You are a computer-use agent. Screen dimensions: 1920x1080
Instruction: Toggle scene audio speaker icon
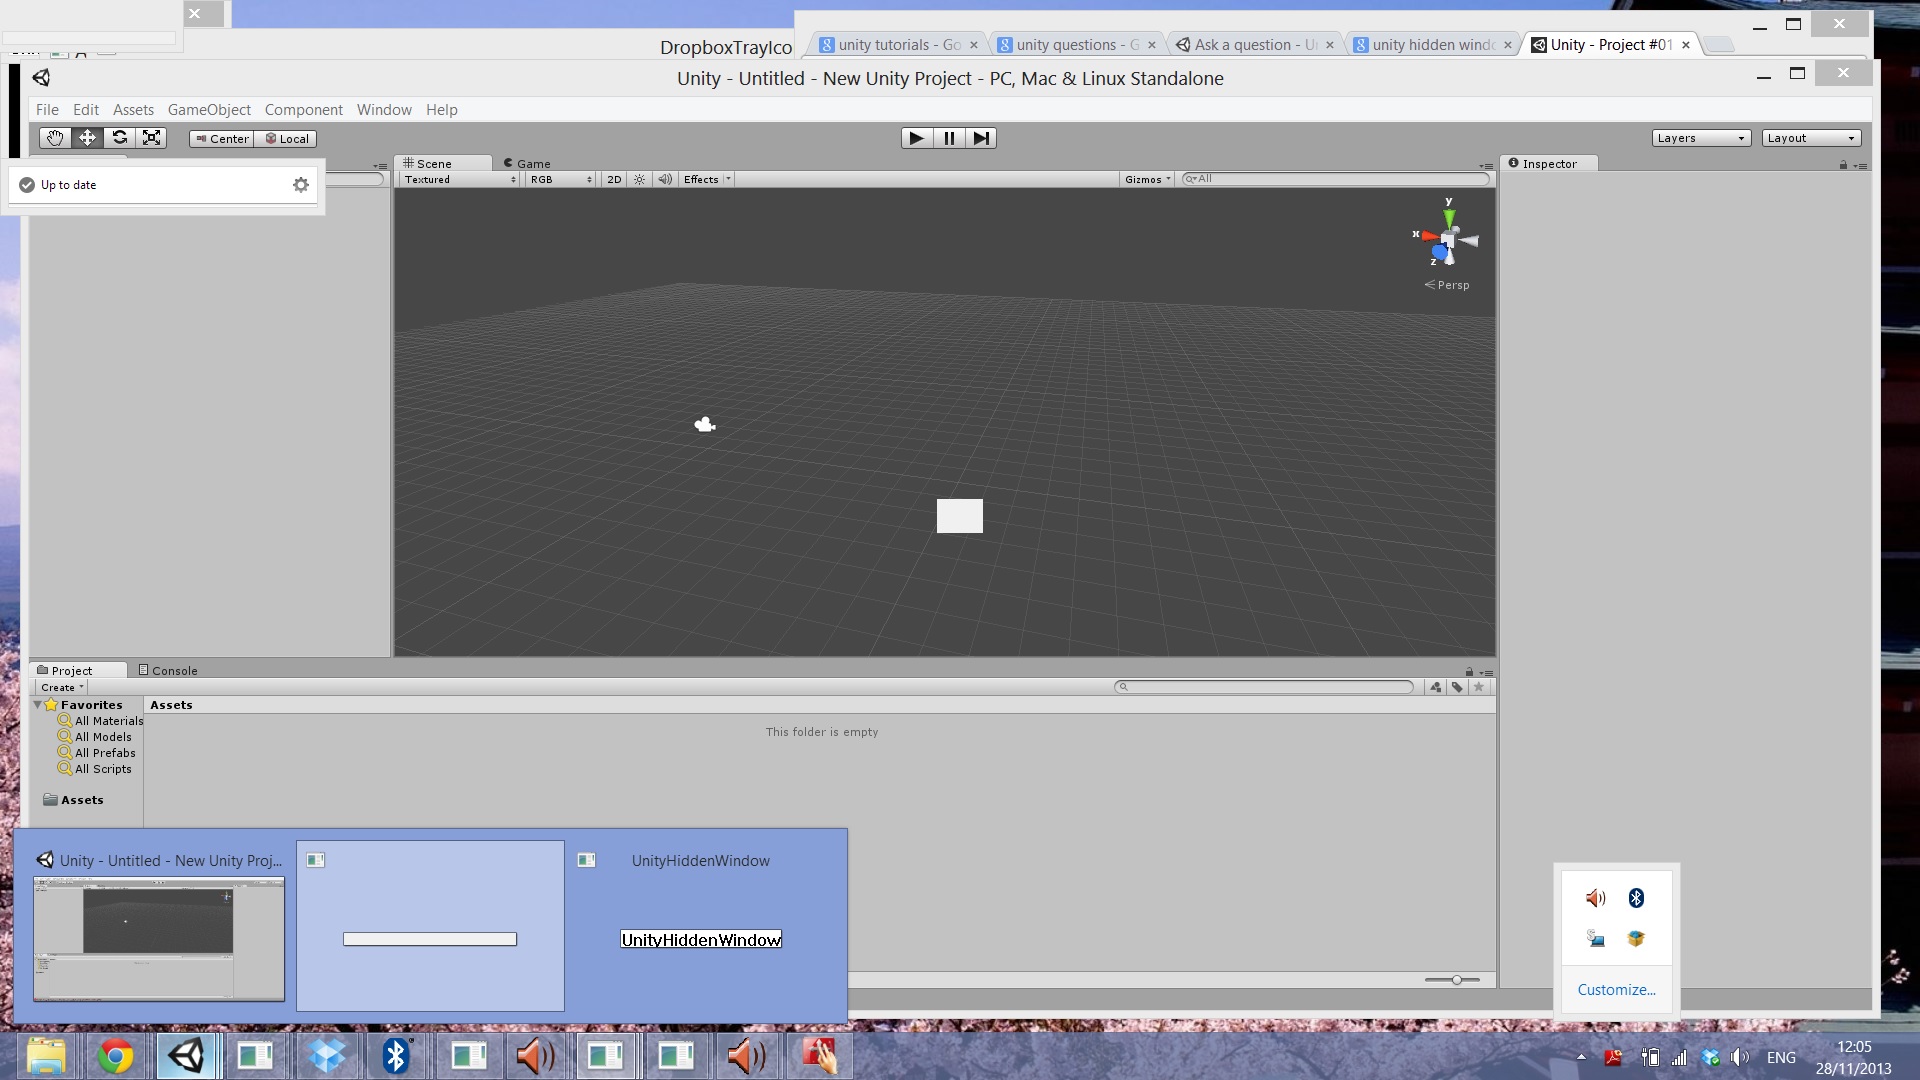click(665, 179)
